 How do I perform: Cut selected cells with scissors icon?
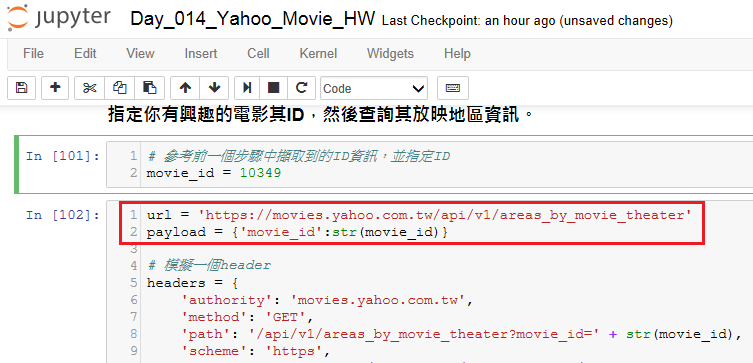point(89,88)
